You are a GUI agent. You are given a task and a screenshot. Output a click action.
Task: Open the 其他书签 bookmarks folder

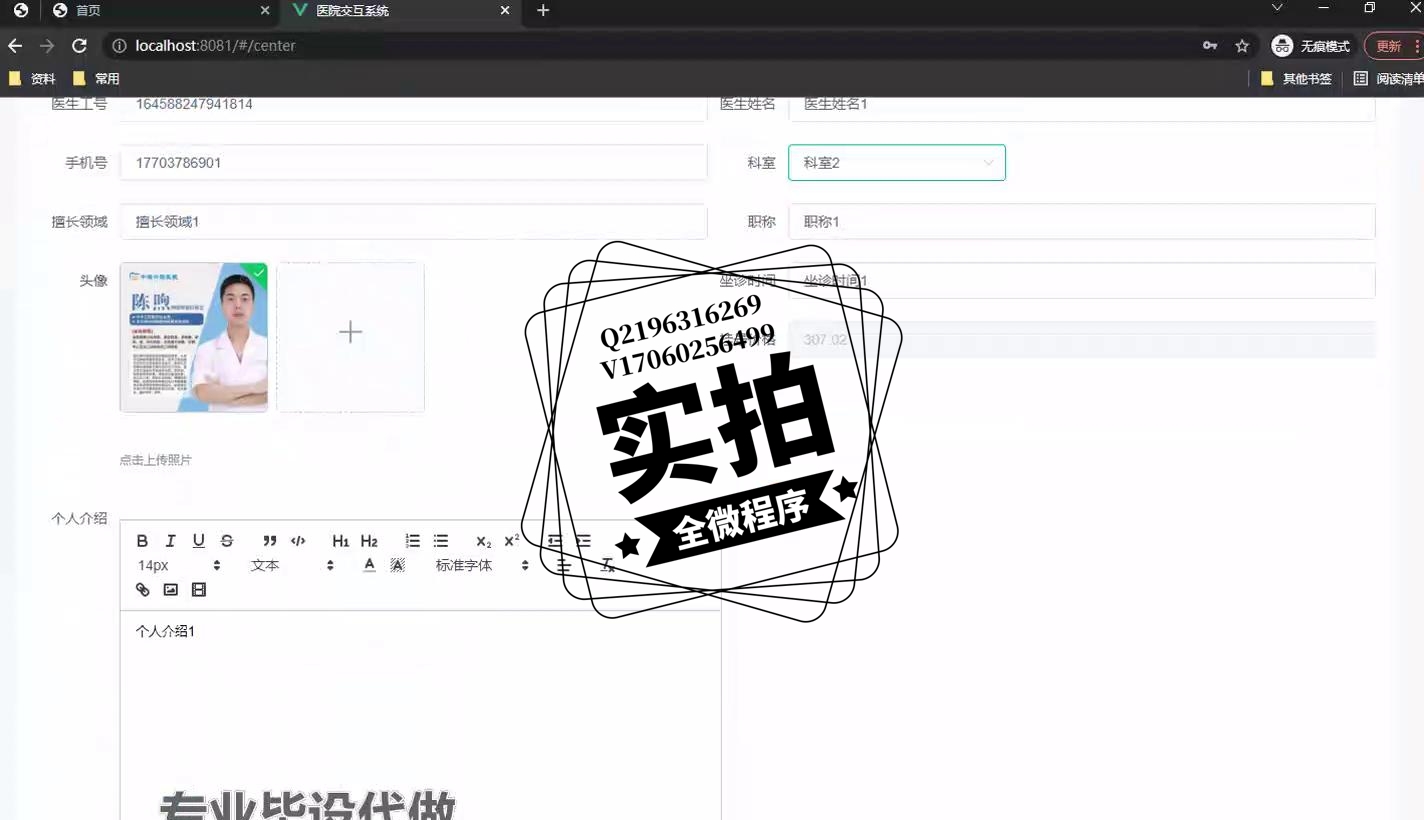(x=1296, y=79)
